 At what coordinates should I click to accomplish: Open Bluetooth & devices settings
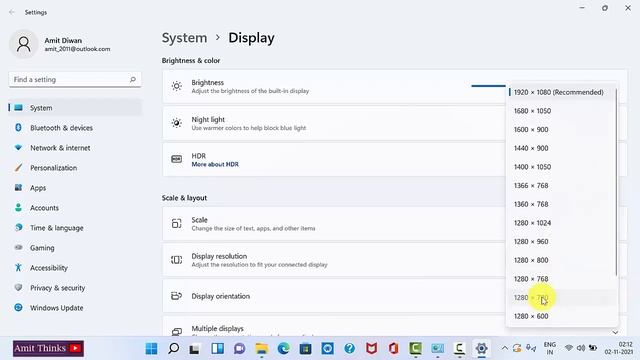75,128
